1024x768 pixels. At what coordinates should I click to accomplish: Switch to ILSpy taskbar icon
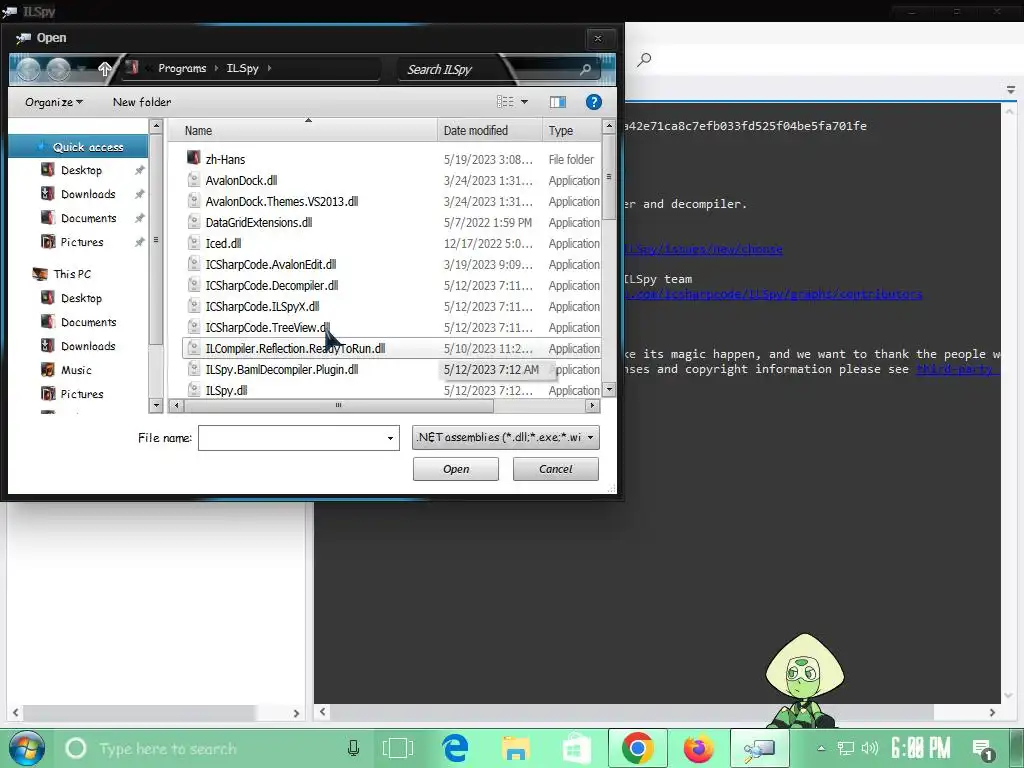(759, 748)
